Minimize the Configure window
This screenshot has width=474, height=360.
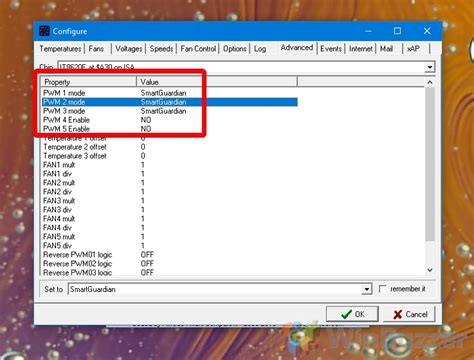pyautogui.click(x=368, y=31)
